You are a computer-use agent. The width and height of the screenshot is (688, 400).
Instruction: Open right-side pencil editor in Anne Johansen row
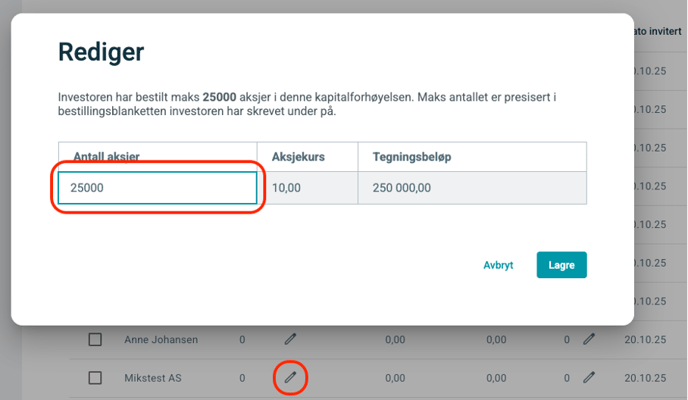(589, 340)
